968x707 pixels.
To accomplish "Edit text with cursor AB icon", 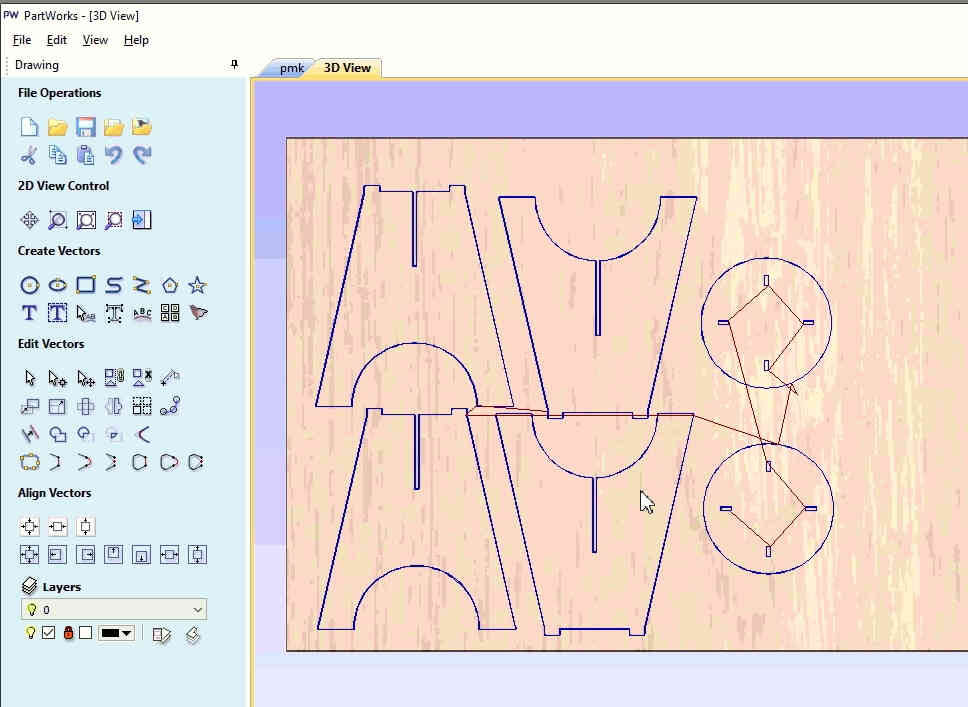I will coord(86,313).
